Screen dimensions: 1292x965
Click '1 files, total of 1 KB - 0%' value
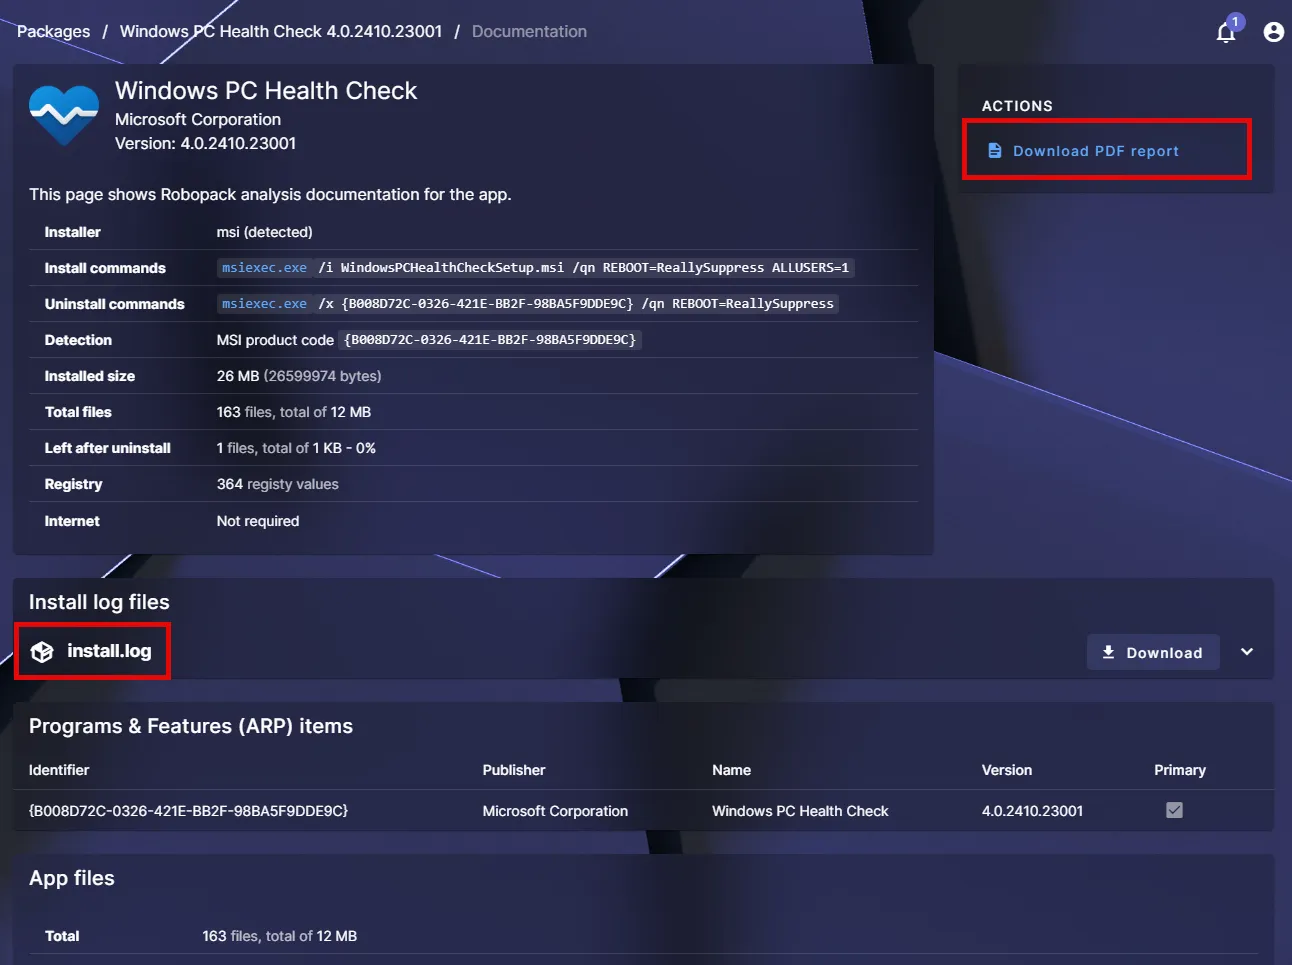click(296, 448)
